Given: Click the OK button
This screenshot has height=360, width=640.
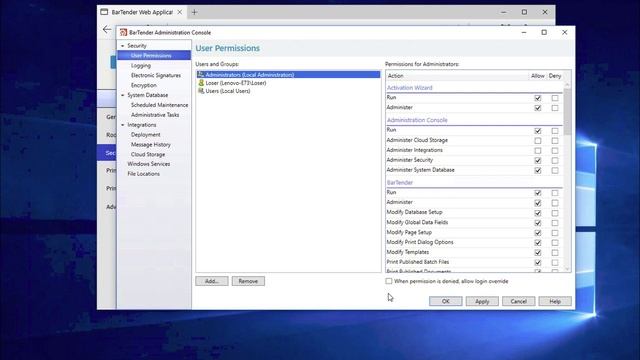Looking at the screenshot, I should tap(446, 301).
